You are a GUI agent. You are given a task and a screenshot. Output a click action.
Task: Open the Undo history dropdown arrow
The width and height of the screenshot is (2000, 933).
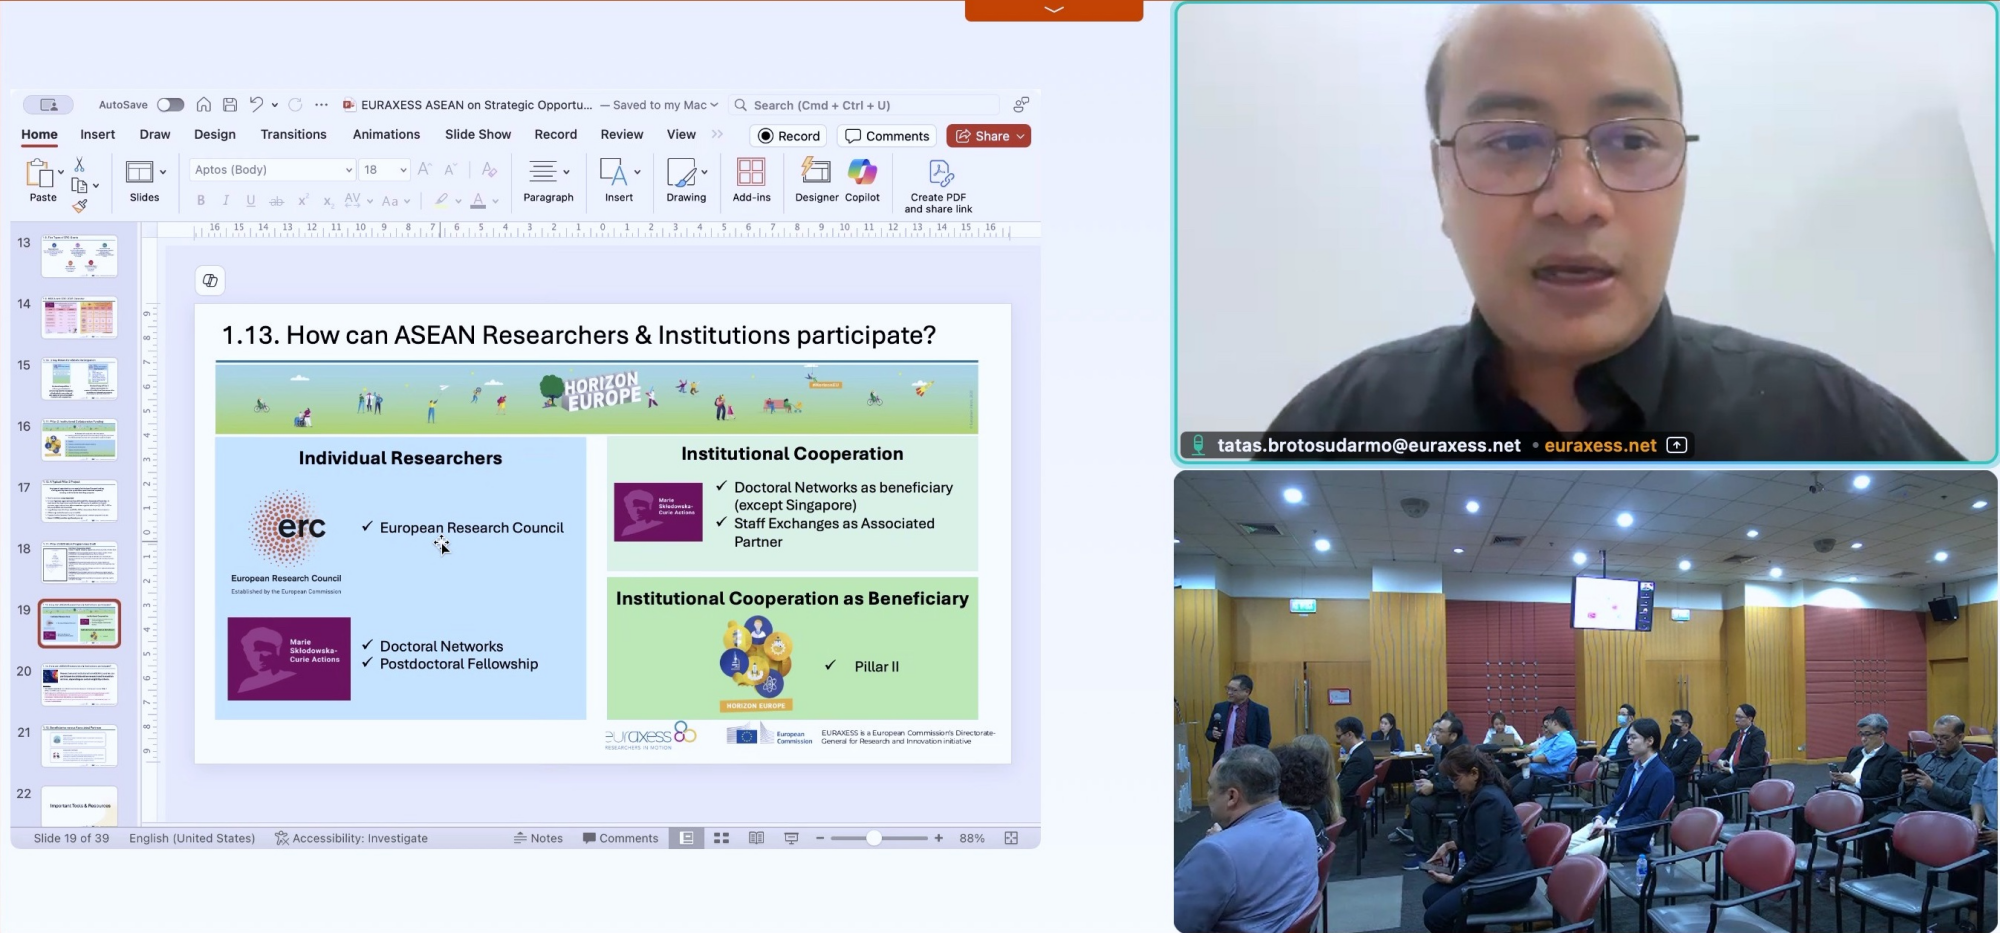[275, 105]
